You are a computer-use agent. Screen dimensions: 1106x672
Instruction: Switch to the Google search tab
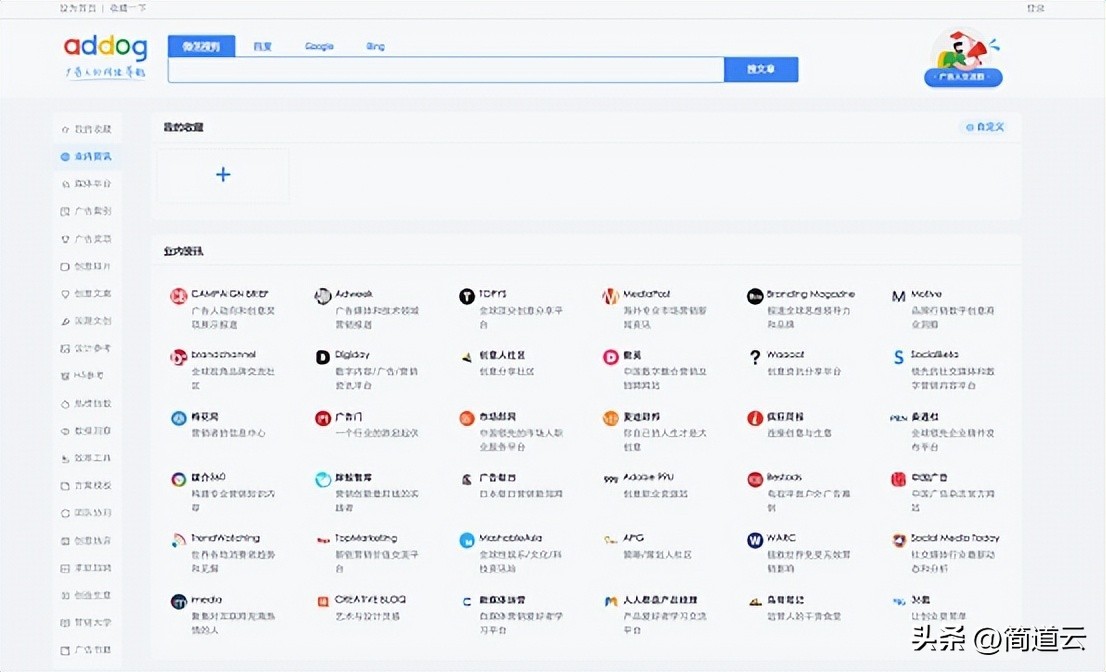pos(319,46)
